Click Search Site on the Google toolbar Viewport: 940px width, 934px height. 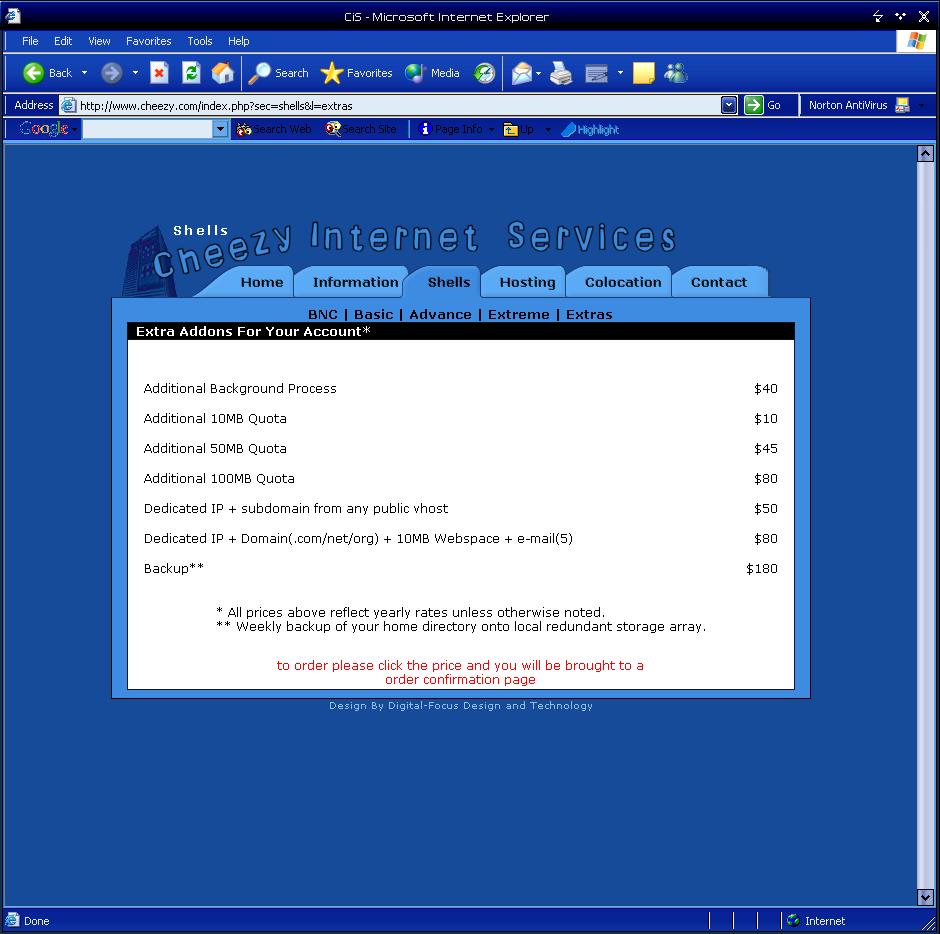(360, 129)
